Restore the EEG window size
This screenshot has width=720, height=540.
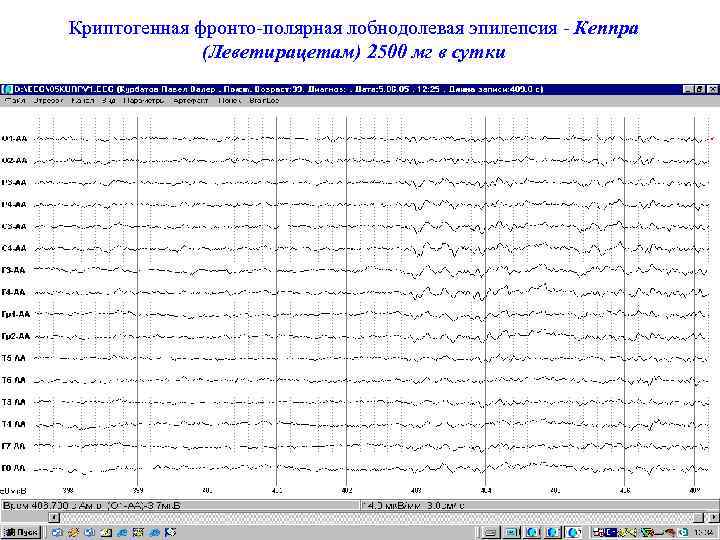click(x=699, y=89)
